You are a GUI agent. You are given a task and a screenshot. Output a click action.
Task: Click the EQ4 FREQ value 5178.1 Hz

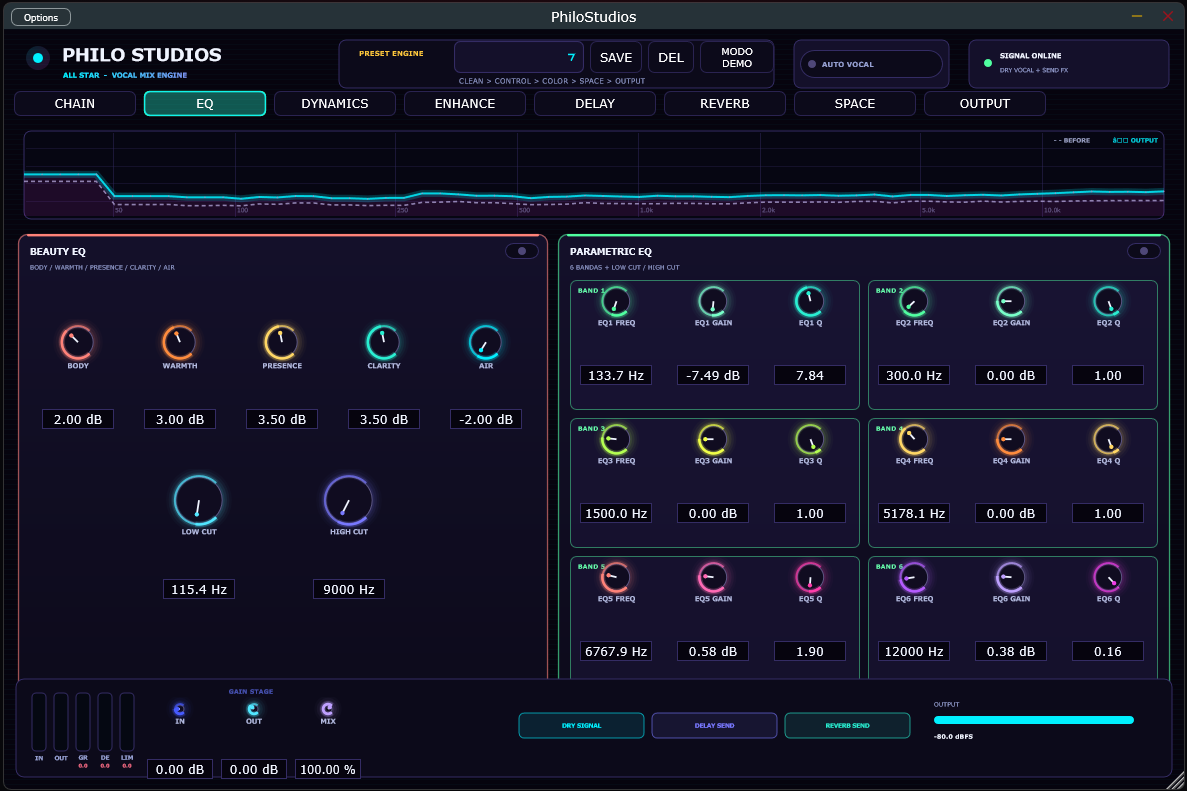click(x=914, y=513)
